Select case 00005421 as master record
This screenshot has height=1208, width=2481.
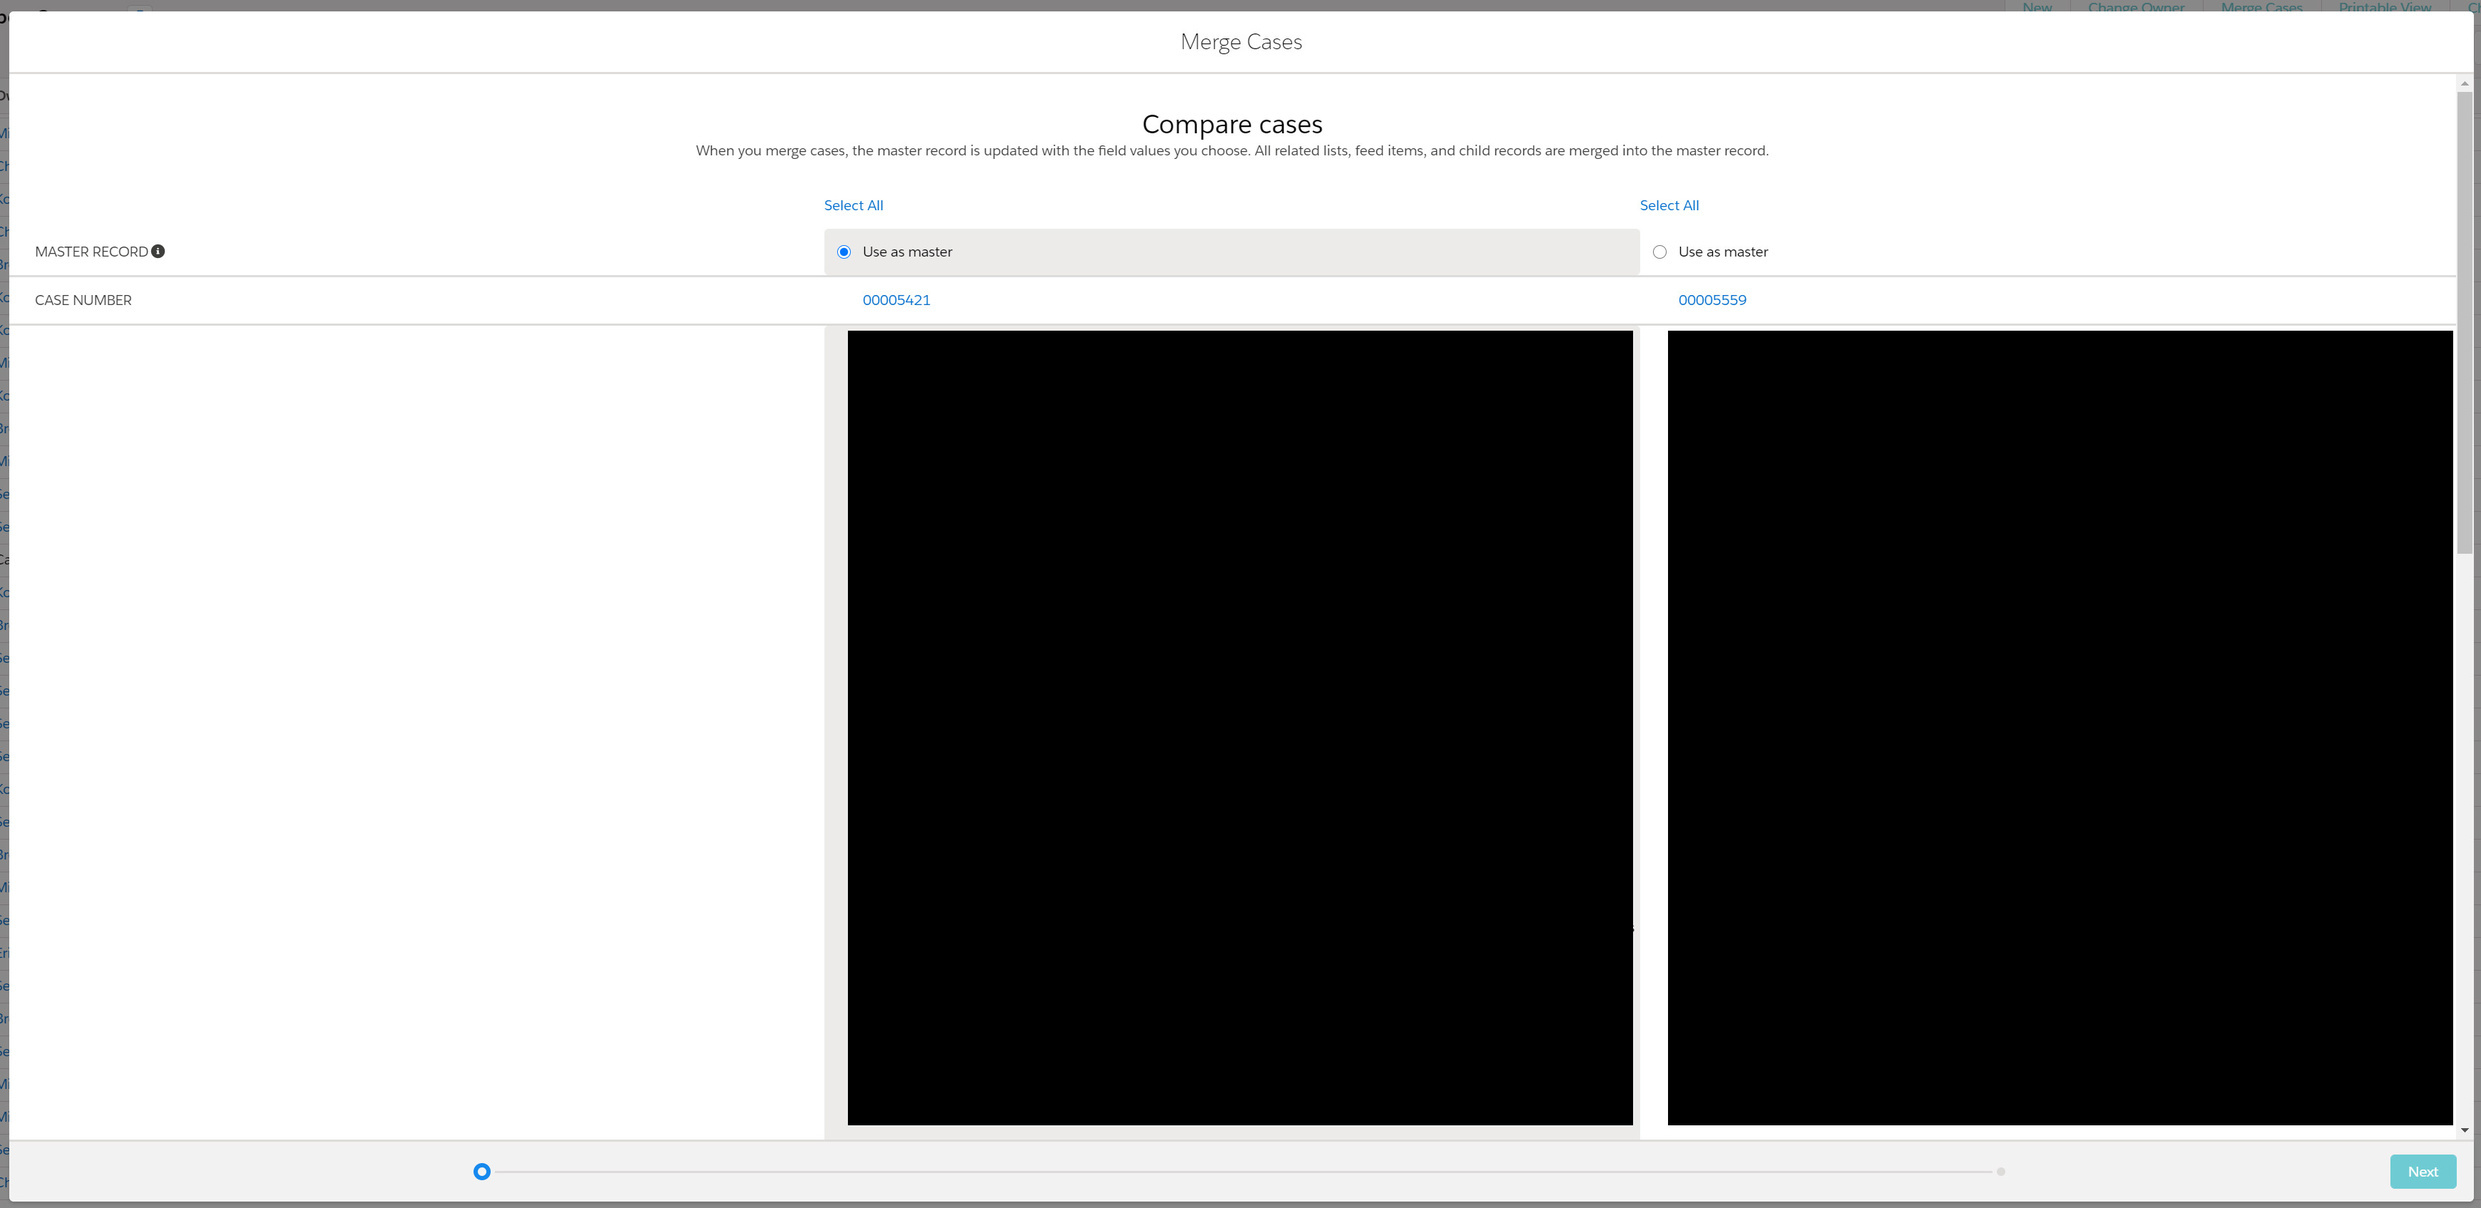click(844, 252)
